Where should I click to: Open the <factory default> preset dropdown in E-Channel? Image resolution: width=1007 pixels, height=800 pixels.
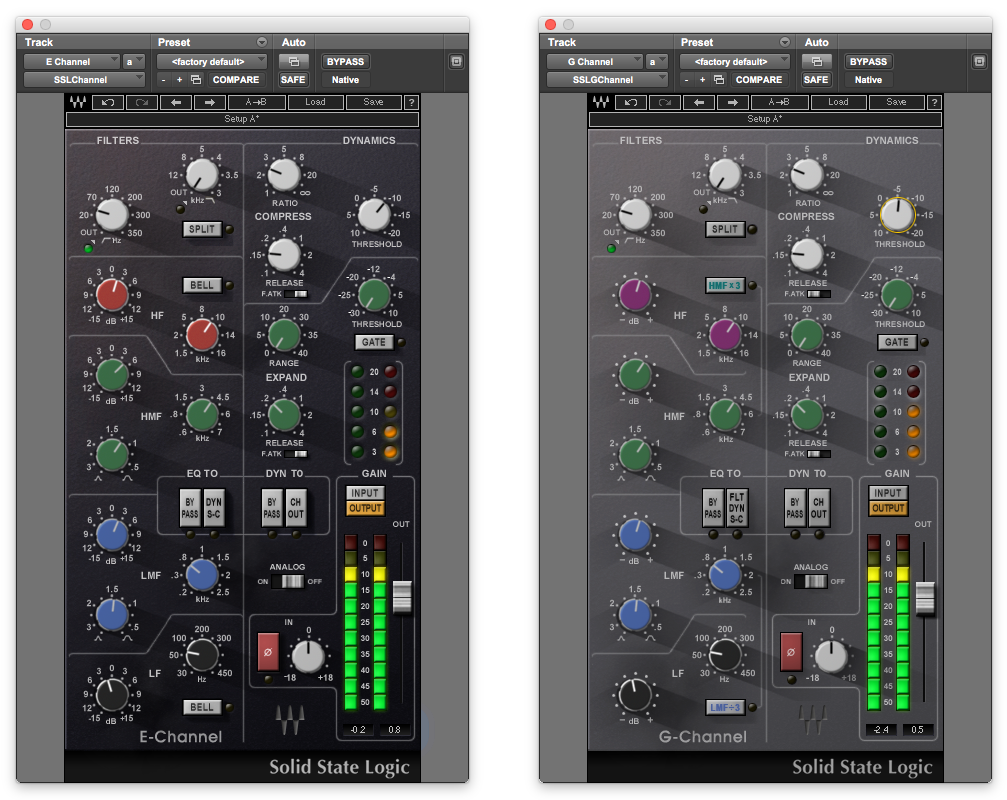coord(212,62)
